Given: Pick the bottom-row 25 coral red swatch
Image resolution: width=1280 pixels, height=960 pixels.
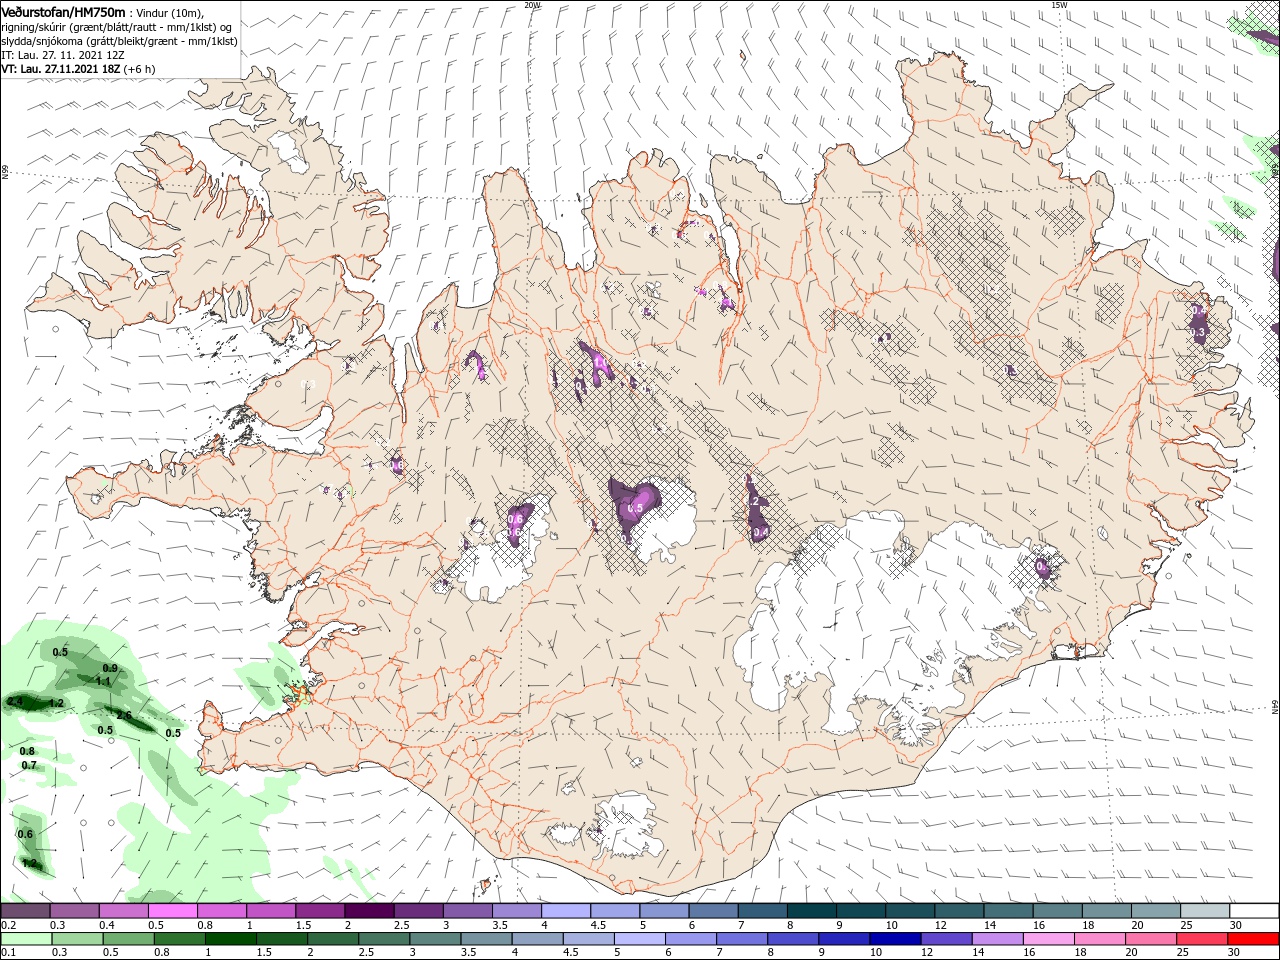Looking at the screenshot, I should (x=1202, y=939).
